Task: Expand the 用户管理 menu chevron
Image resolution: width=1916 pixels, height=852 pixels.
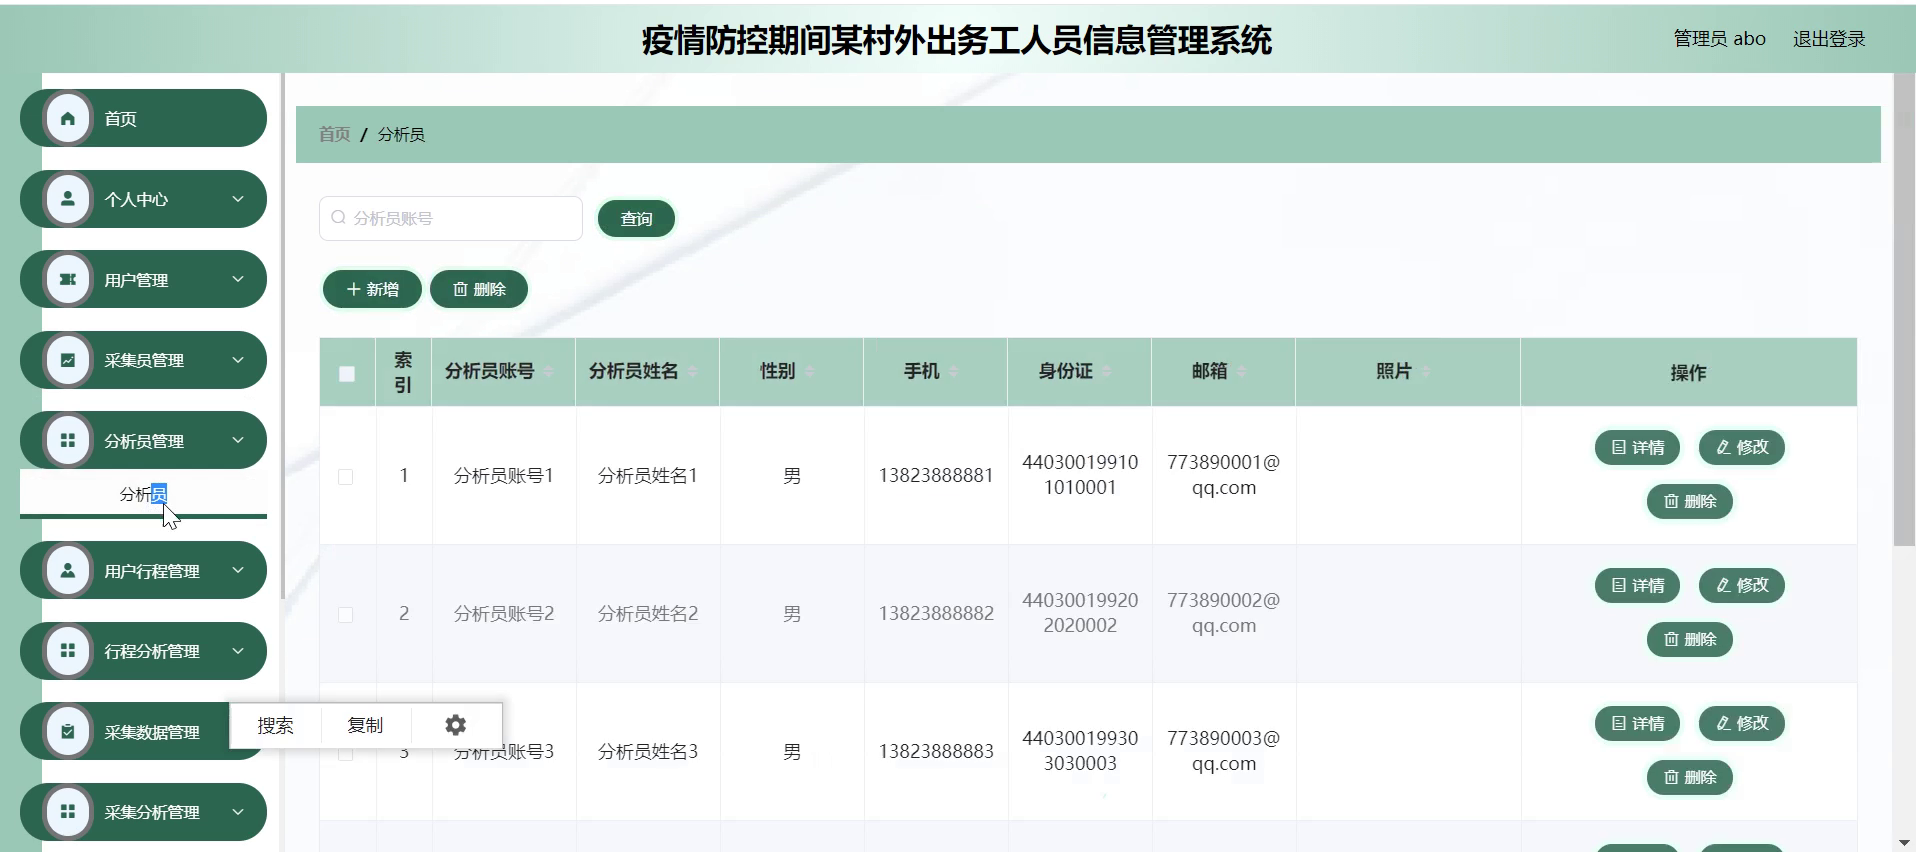Action: [238, 279]
